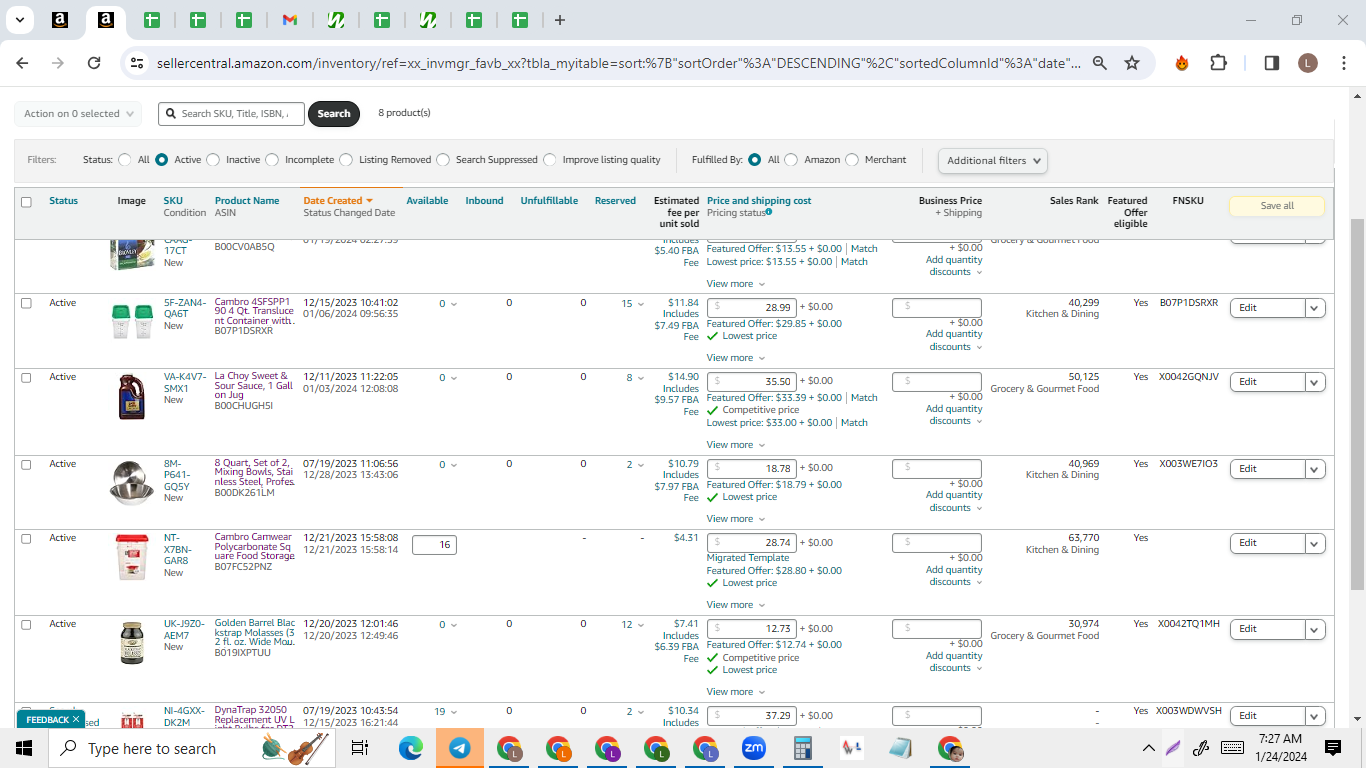1366x768 pixels.
Task: Toggle the Chrome side panel
Action: pos(1272,63)
